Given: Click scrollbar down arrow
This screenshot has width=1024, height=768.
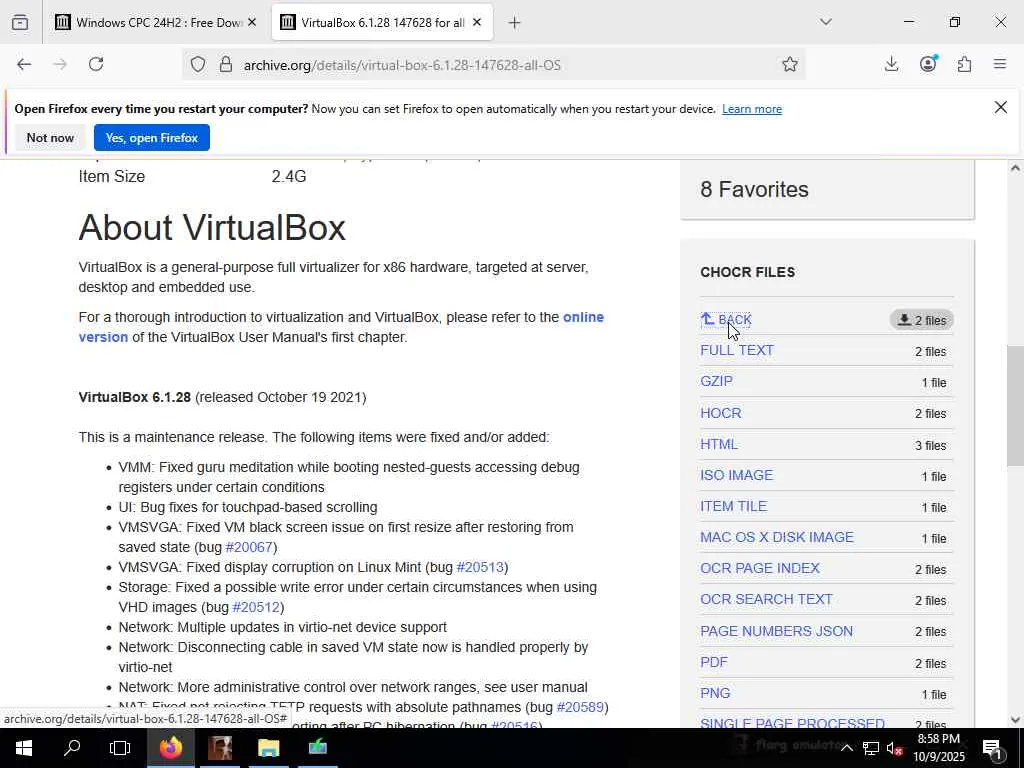Looking at the screenshot, I should tap(1016, 720).
